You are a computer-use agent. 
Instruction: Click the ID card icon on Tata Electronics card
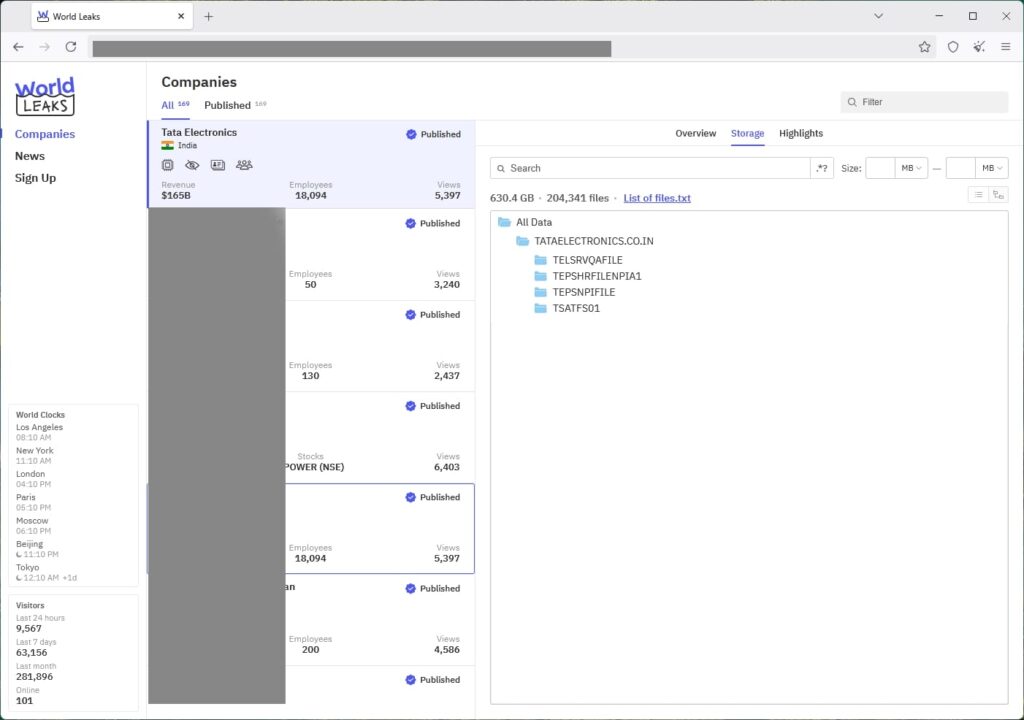click(x=218, y=165)
